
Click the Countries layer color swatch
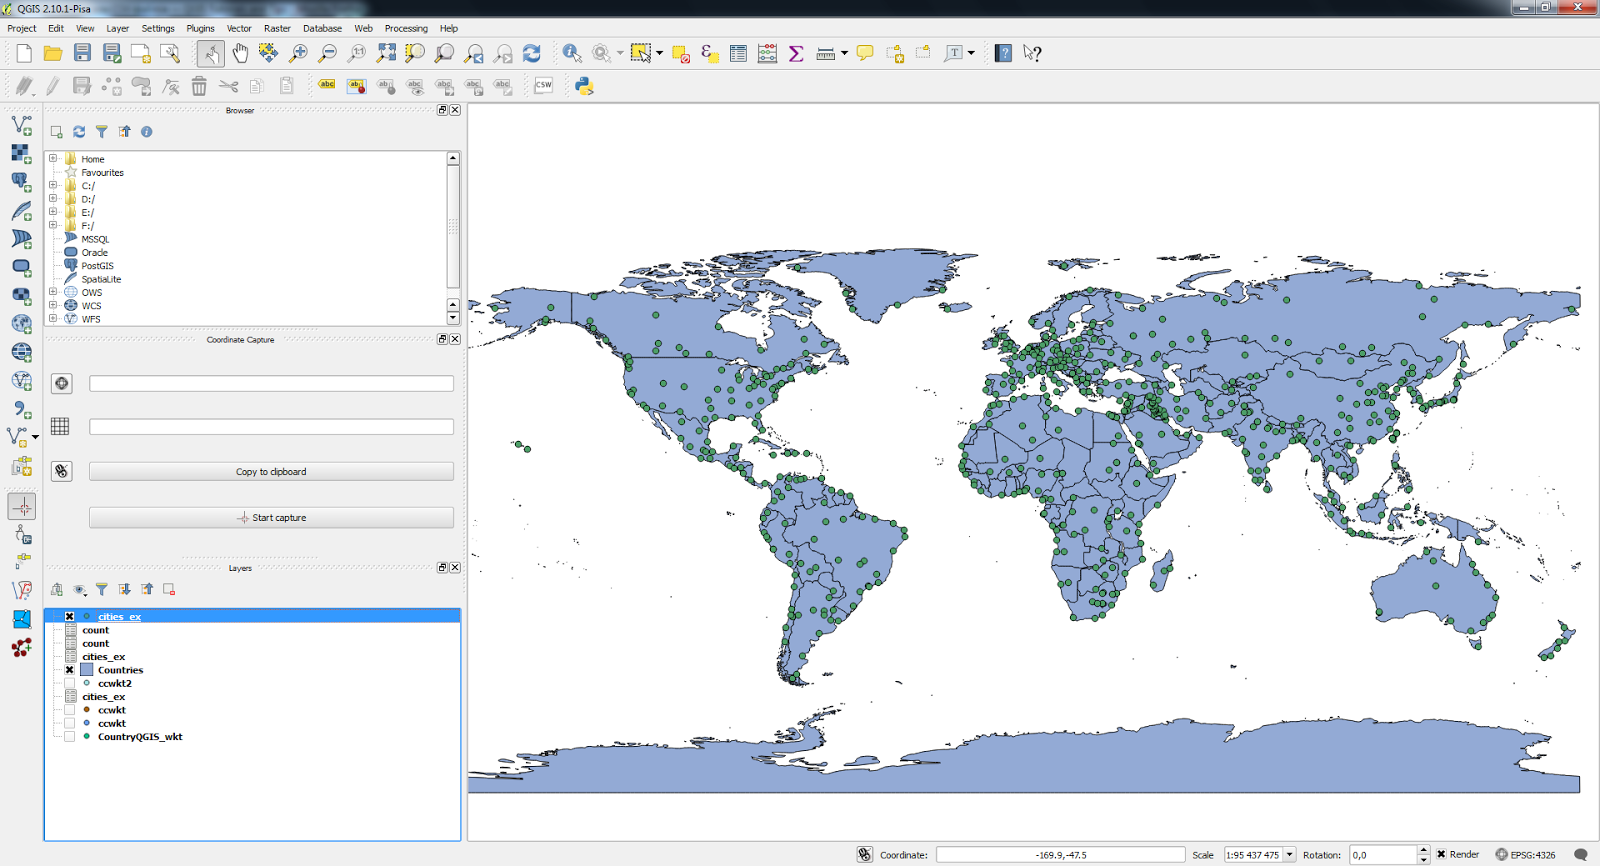[x=87, y=670]
